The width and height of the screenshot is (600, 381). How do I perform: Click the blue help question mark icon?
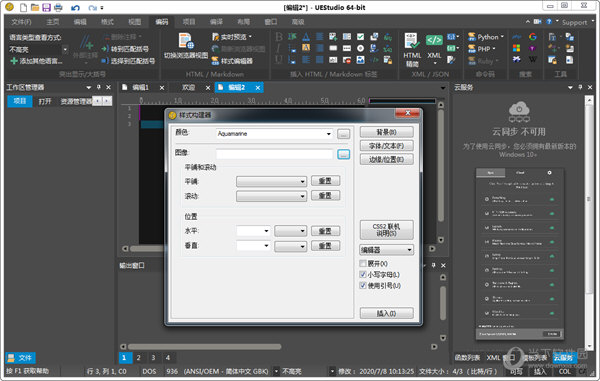point(549,22)
